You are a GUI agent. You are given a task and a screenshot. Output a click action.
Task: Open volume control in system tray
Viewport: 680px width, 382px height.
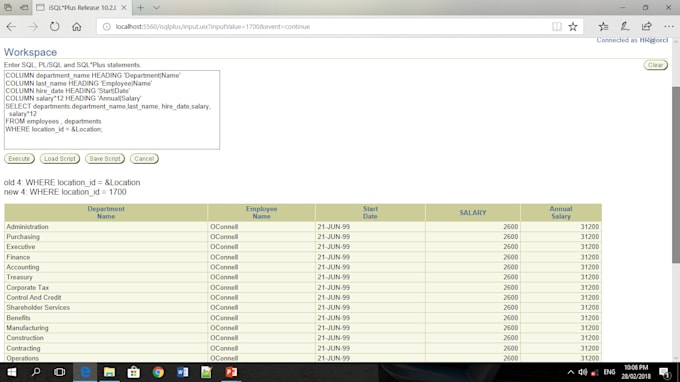[583, 372]
